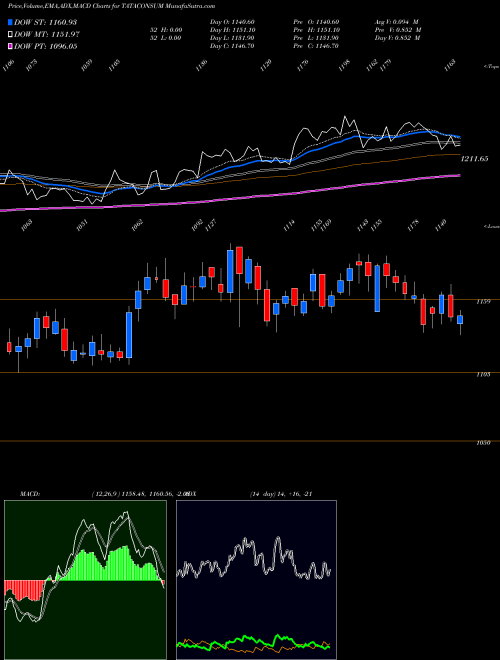500x660 pixels.
Task: Click the Day V: 0.852 M value
Action: (398, 38)
